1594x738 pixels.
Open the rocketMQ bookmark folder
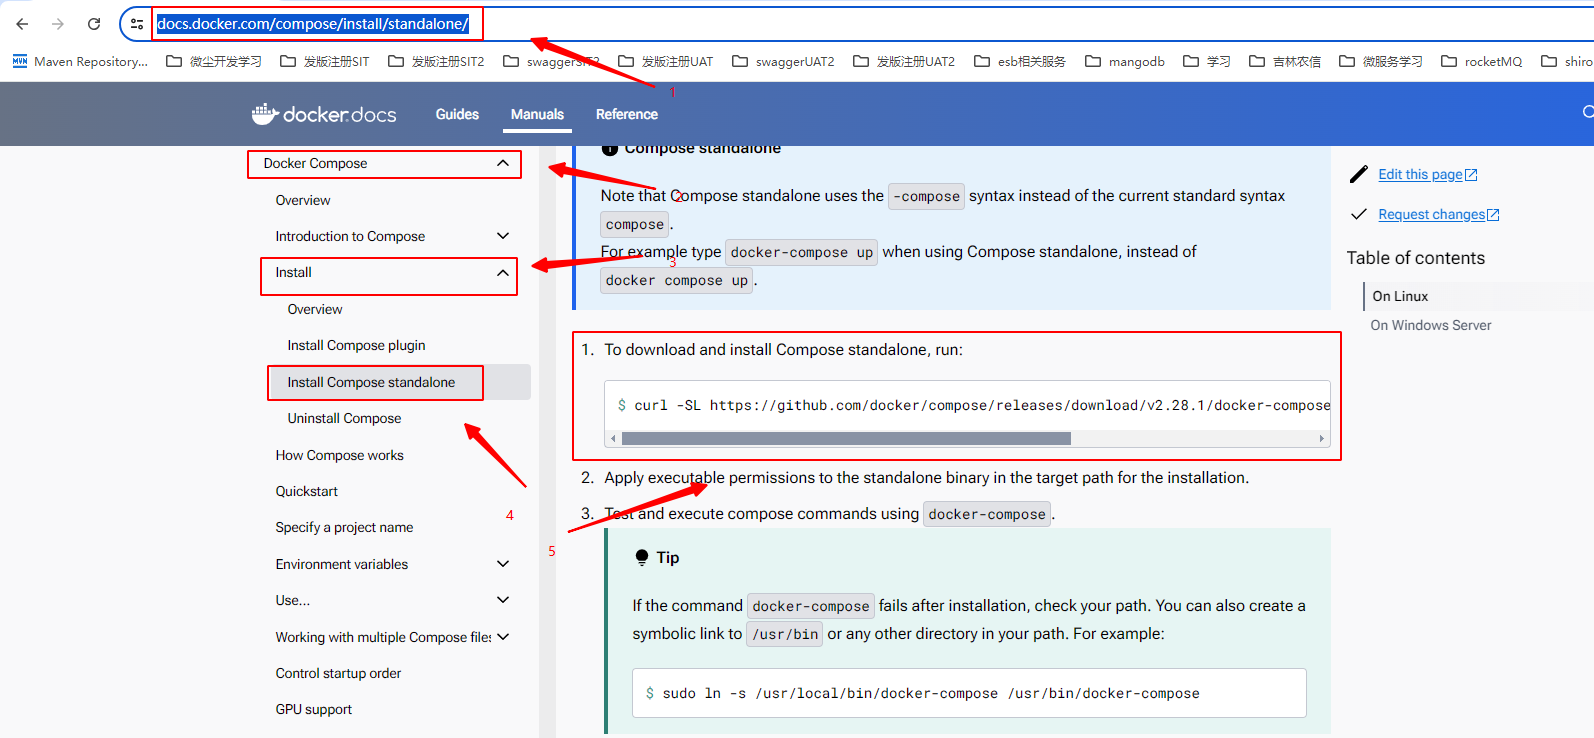1482,61
